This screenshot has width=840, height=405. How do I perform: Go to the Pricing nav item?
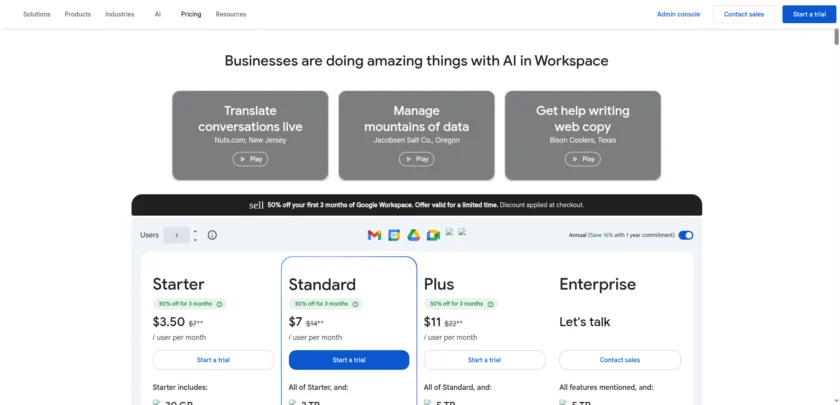pyautogui.click(x=191, y=14)
